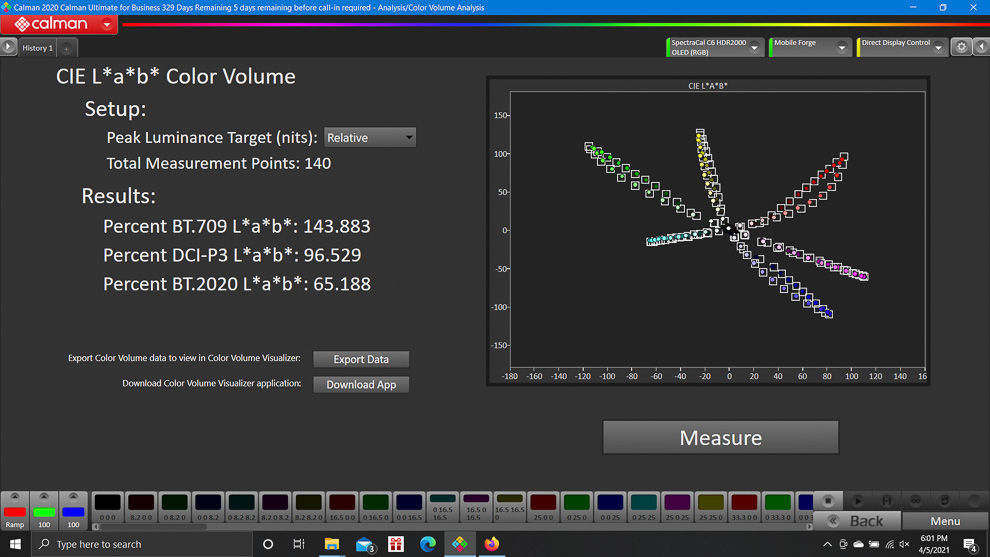990x557 pixels.
Task: Select the 0 0 16.5 patch
Action: (x=409, y=506)
